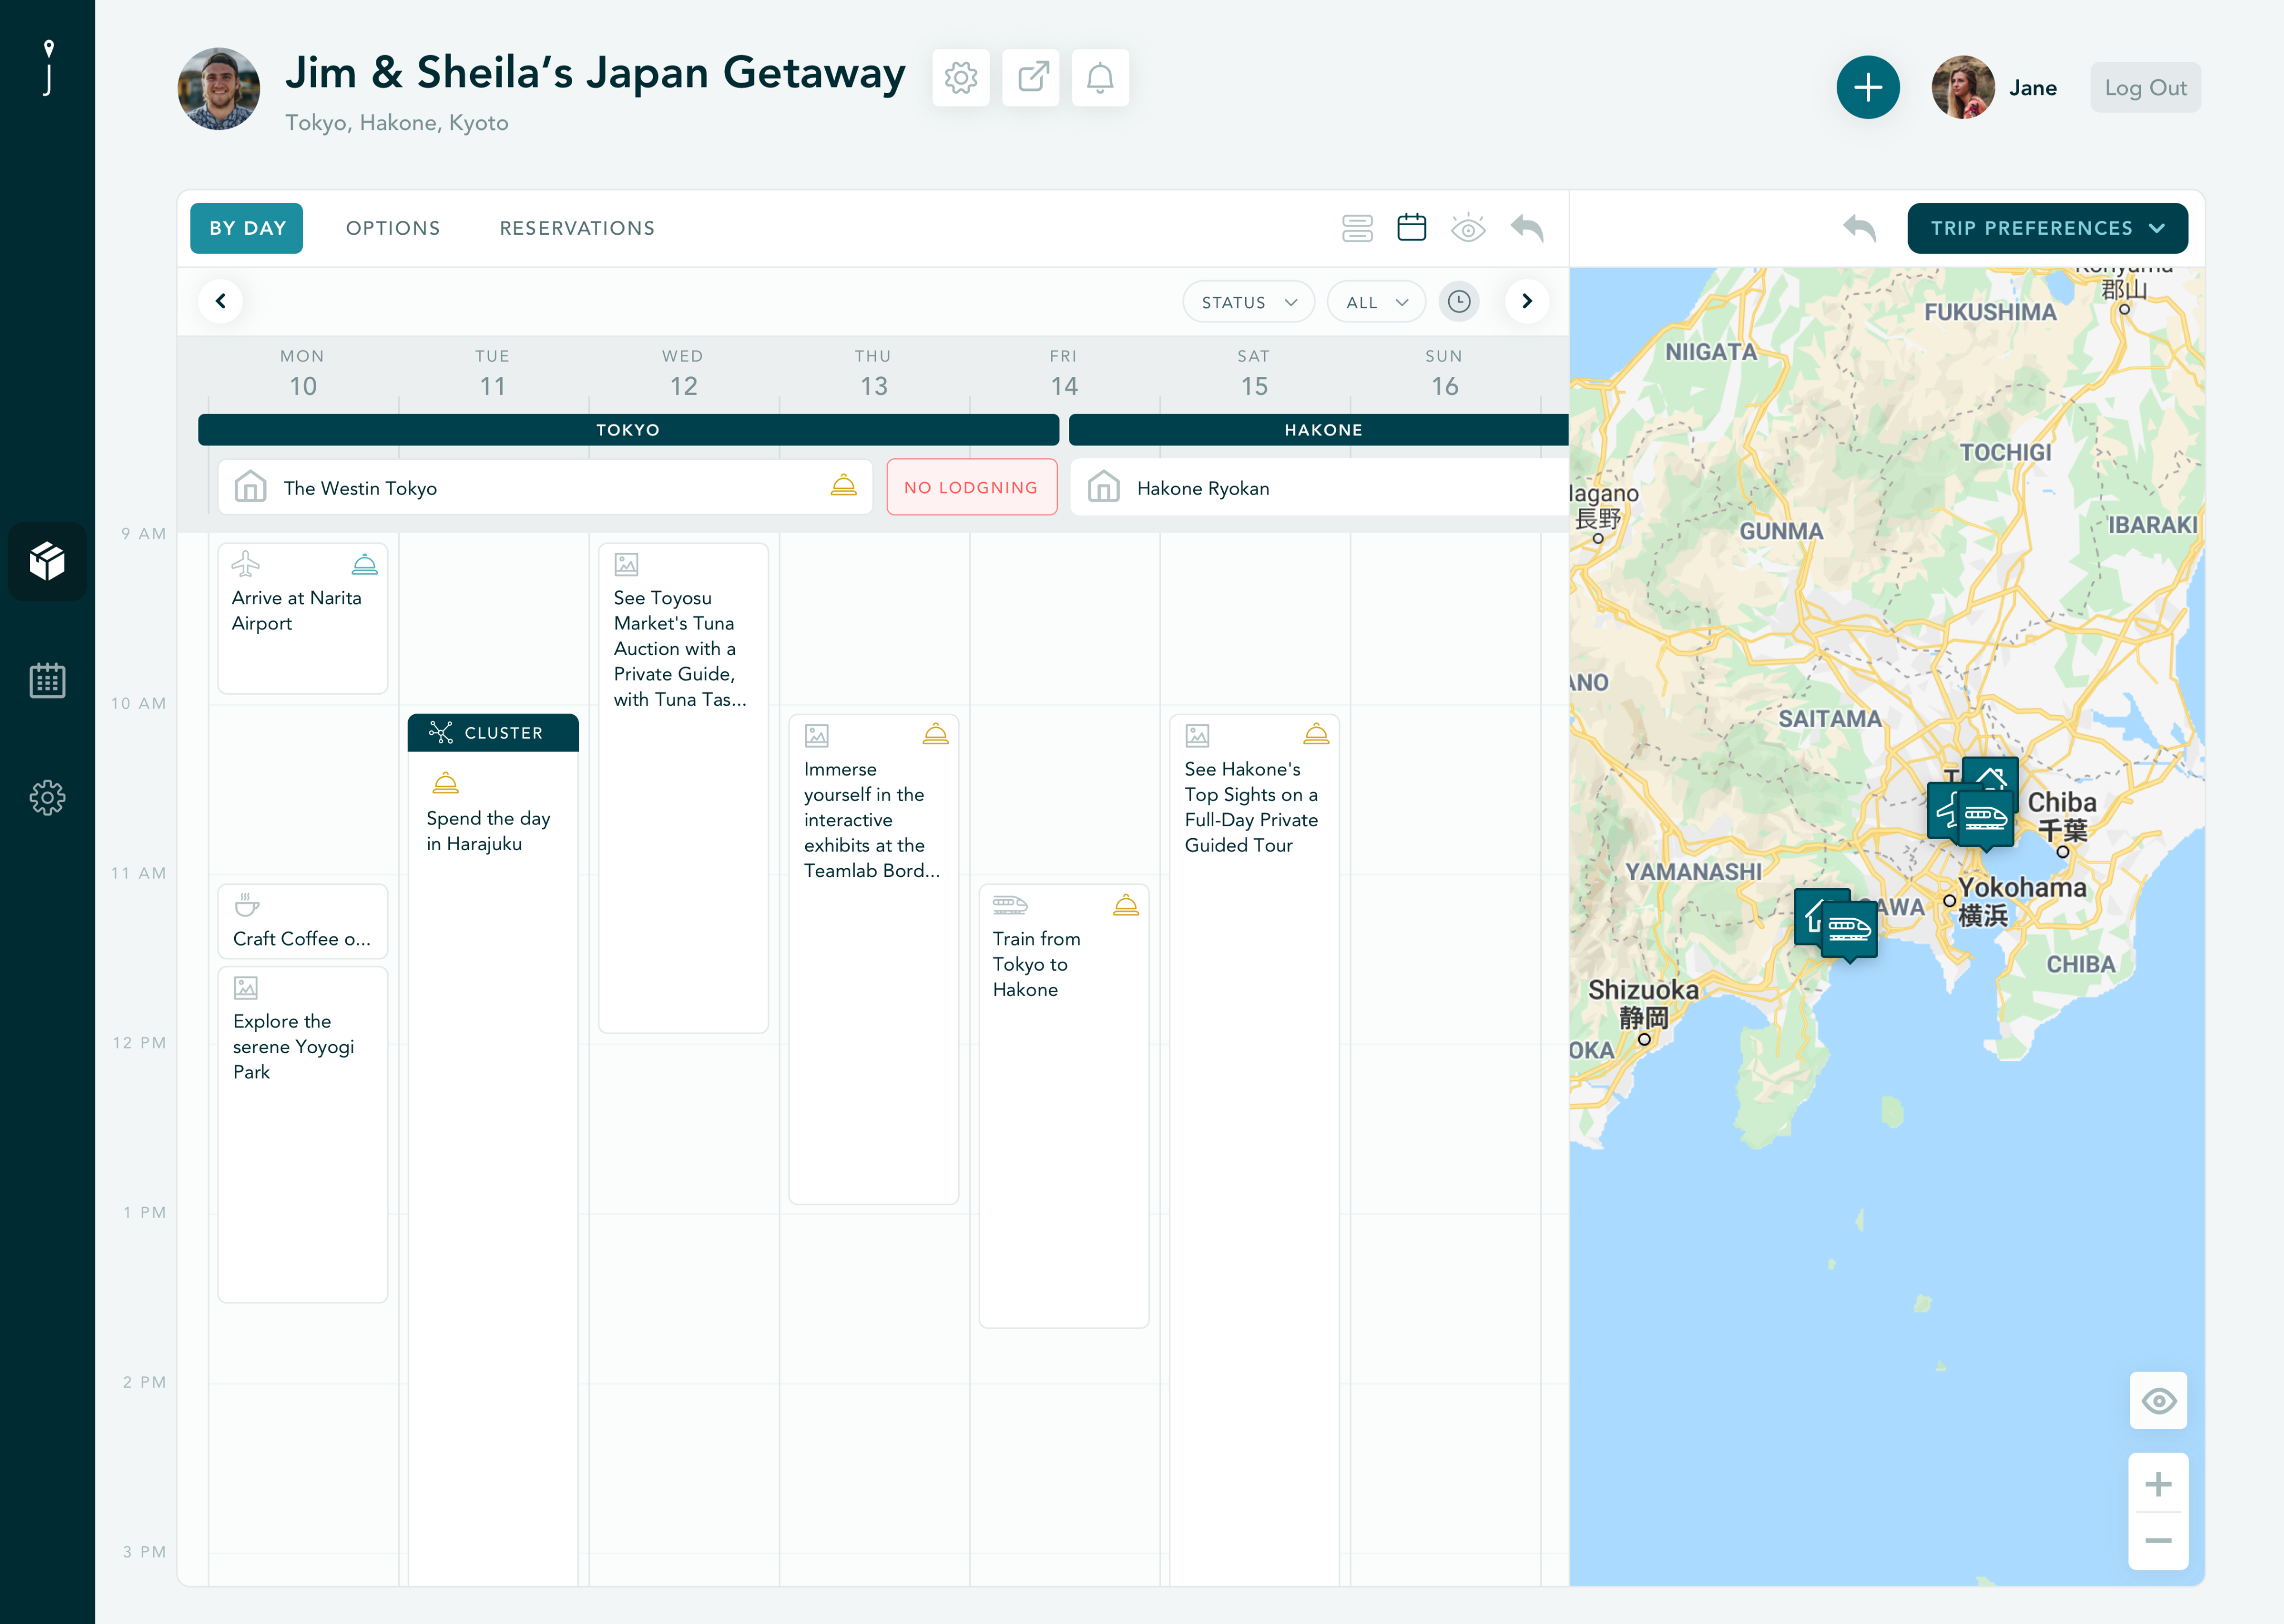Click the Log Out button
This screenshot has height=1624, width=2284.
[2145, 88]
